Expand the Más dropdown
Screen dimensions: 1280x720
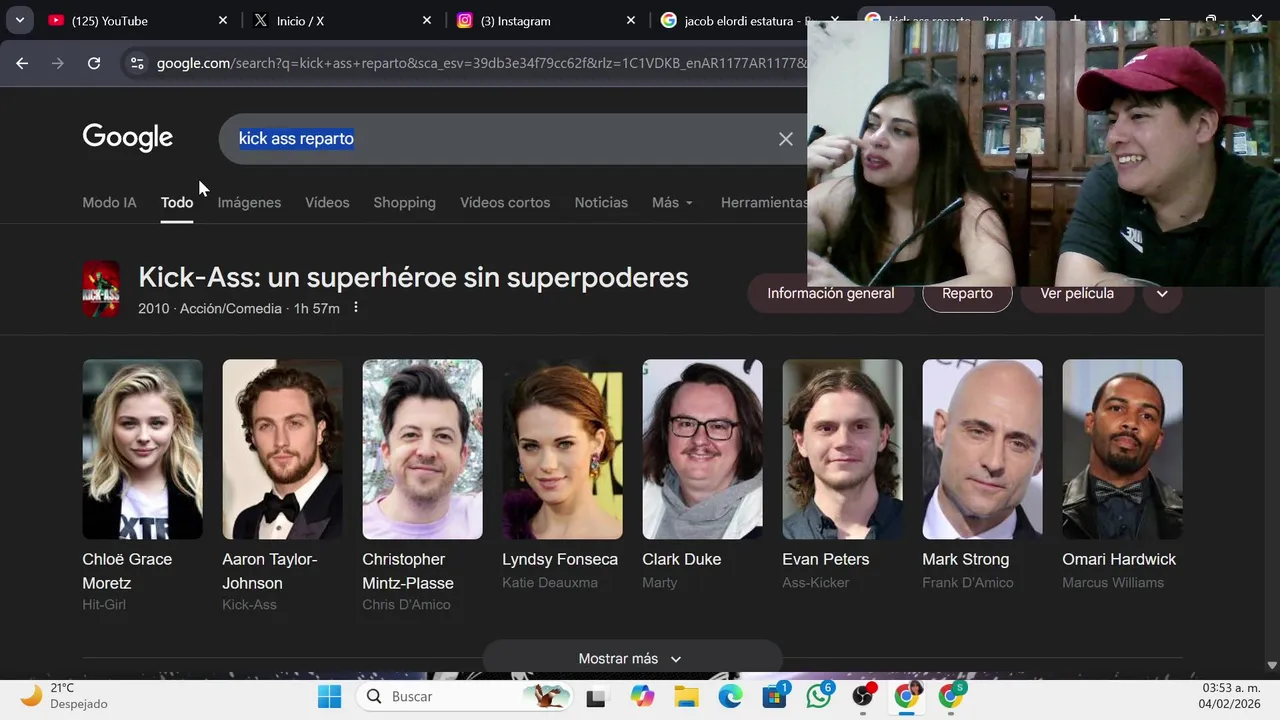coord(672,202)
